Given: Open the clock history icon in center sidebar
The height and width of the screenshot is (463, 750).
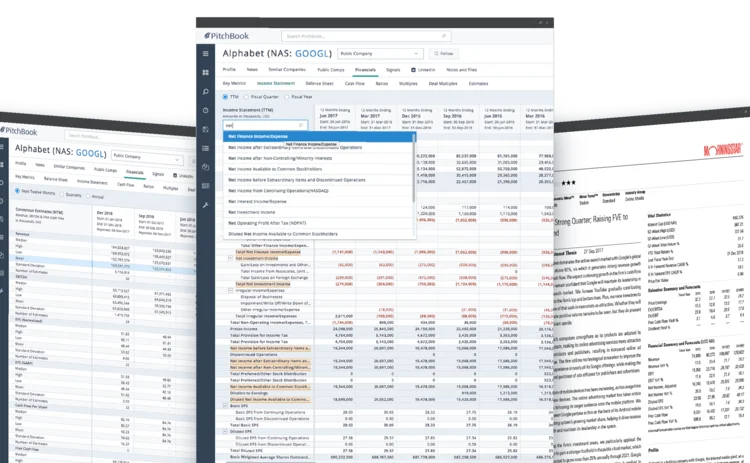Looking at the screenshot, I should tap(205, 110).
